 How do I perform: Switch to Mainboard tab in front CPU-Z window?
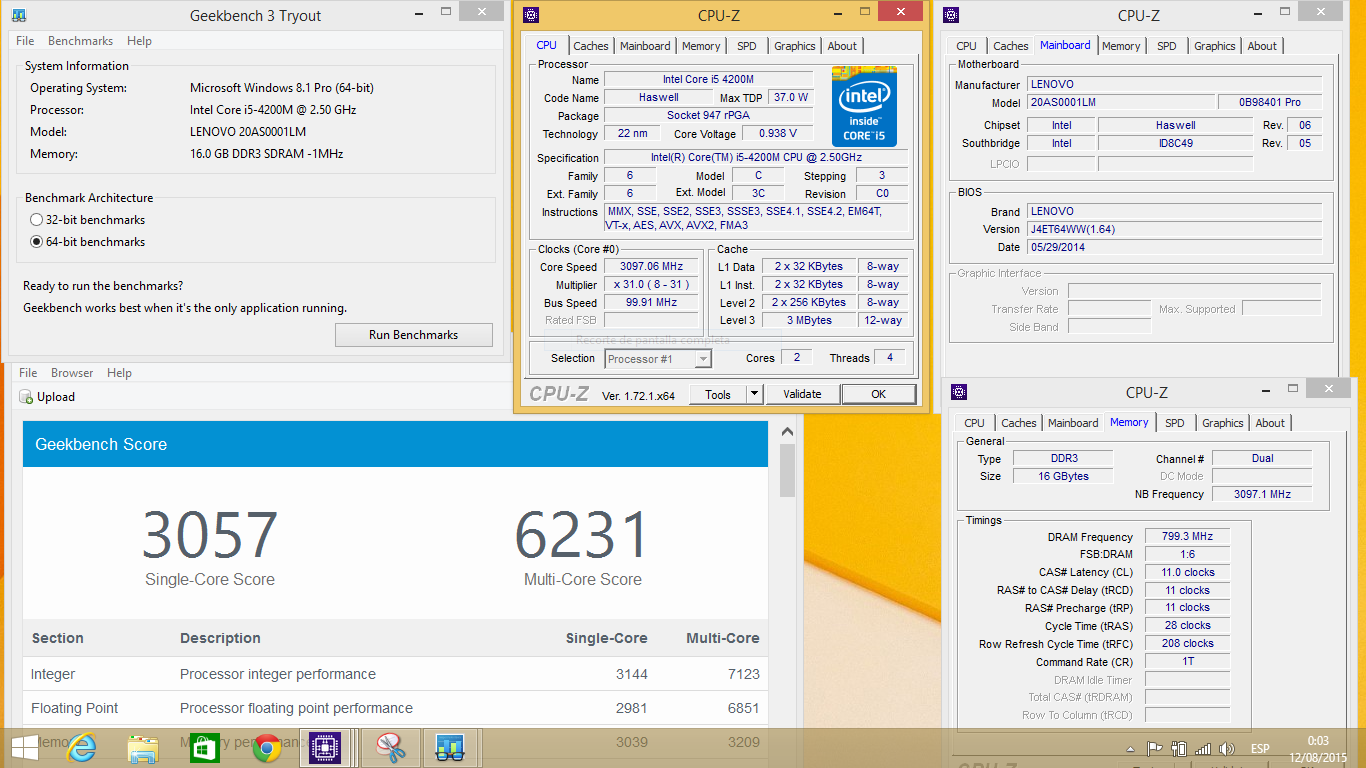pyautogui.click(x=645, y=46)
